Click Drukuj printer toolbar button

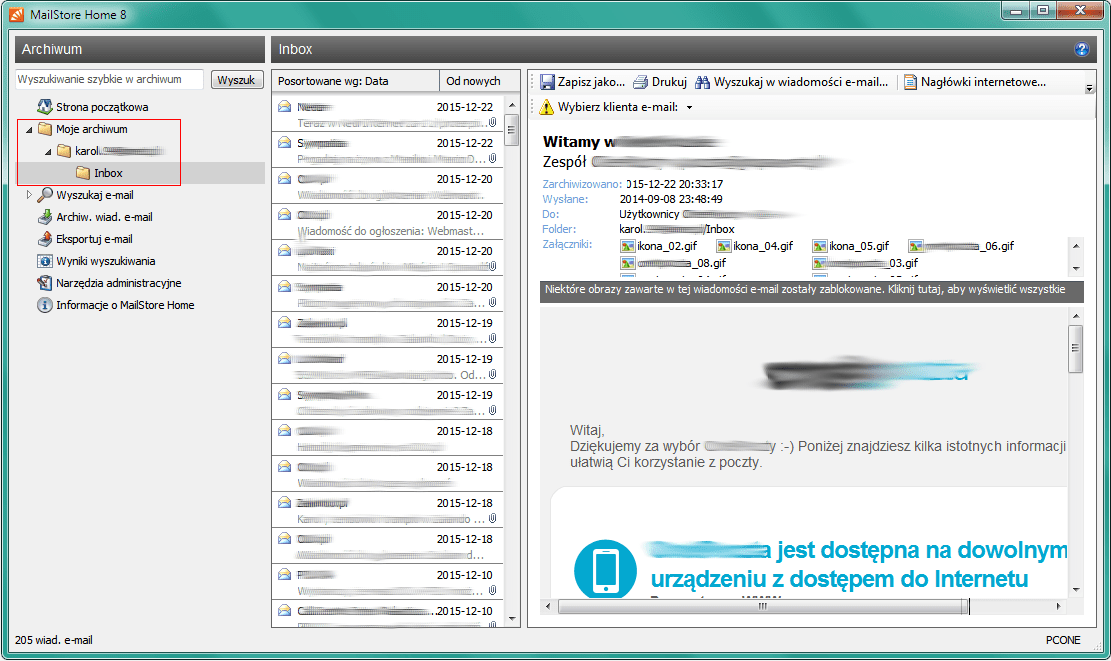[x=660, y=82]
